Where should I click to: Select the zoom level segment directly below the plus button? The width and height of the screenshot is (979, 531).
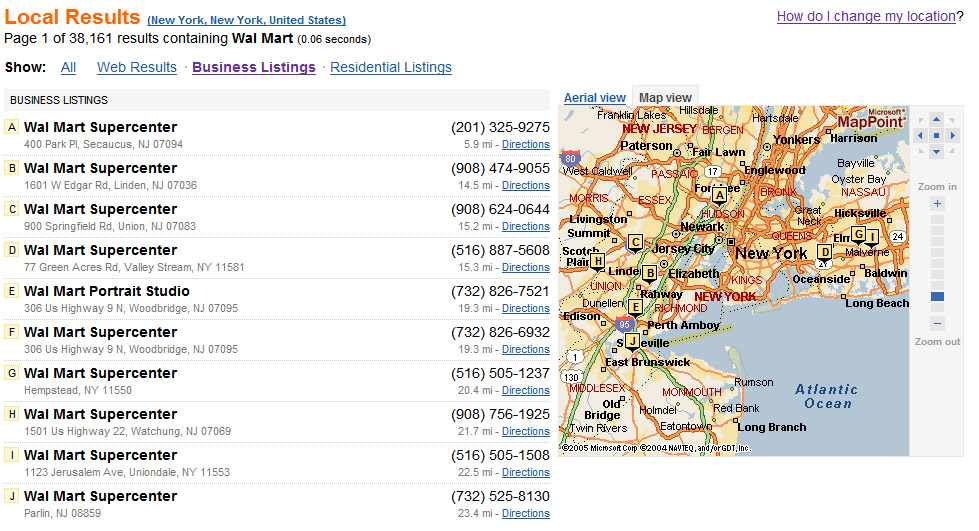937,219
